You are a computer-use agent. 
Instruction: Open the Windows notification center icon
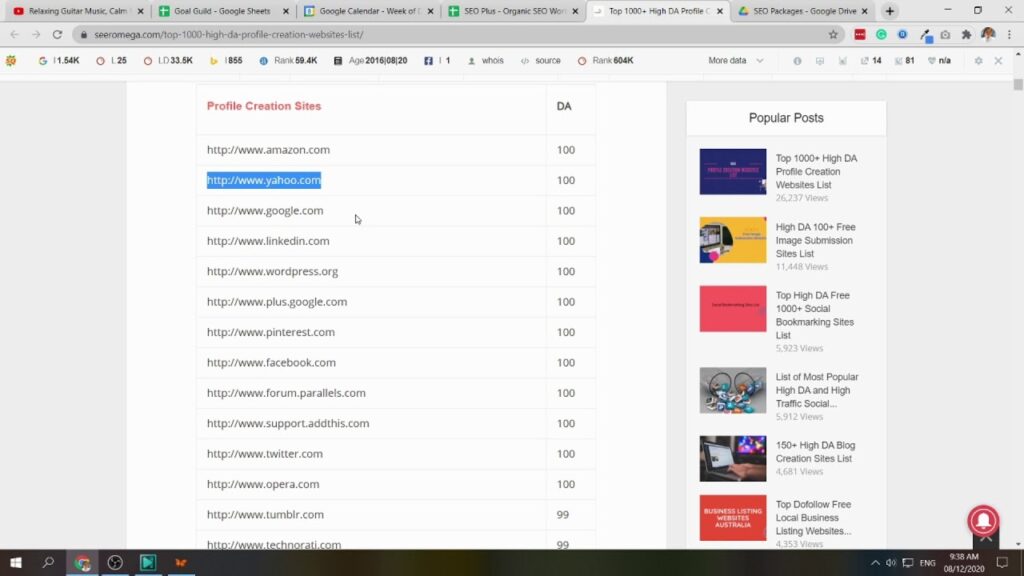pos(1002,563)
